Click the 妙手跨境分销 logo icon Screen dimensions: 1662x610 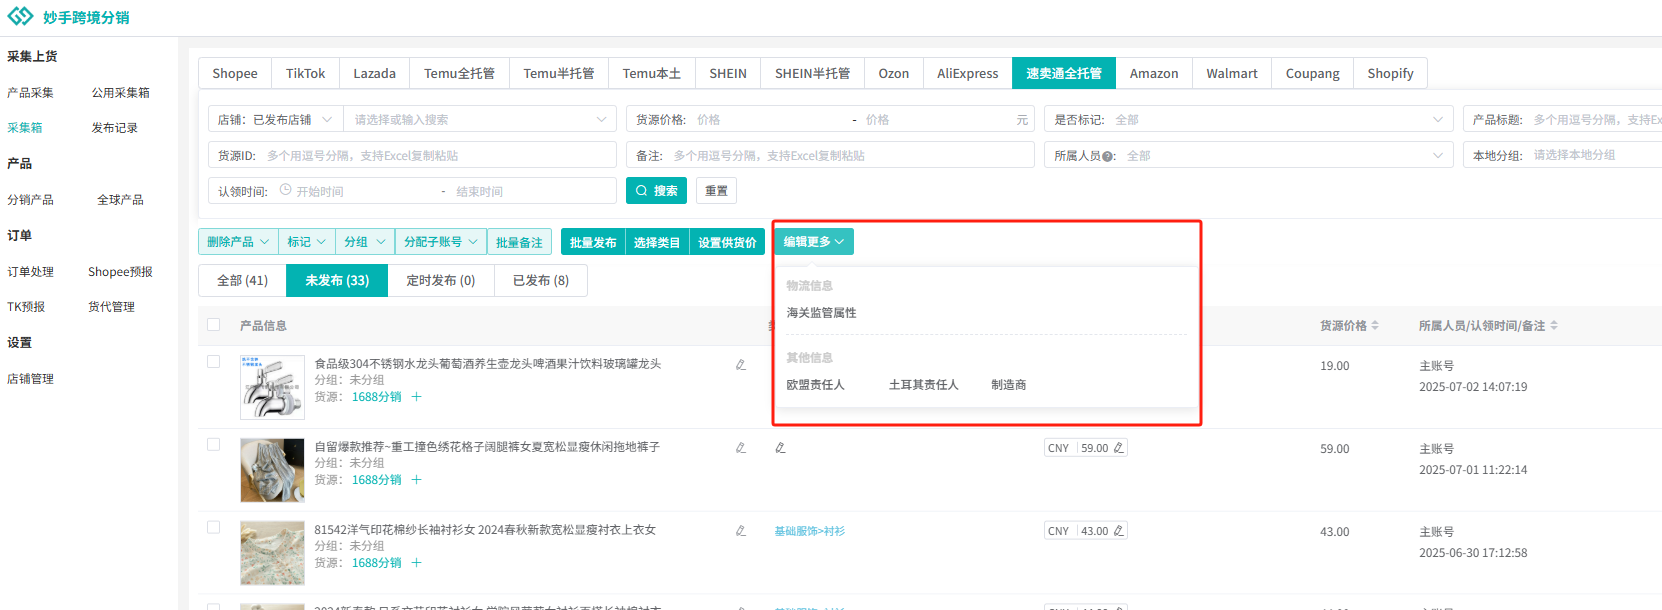20,17
